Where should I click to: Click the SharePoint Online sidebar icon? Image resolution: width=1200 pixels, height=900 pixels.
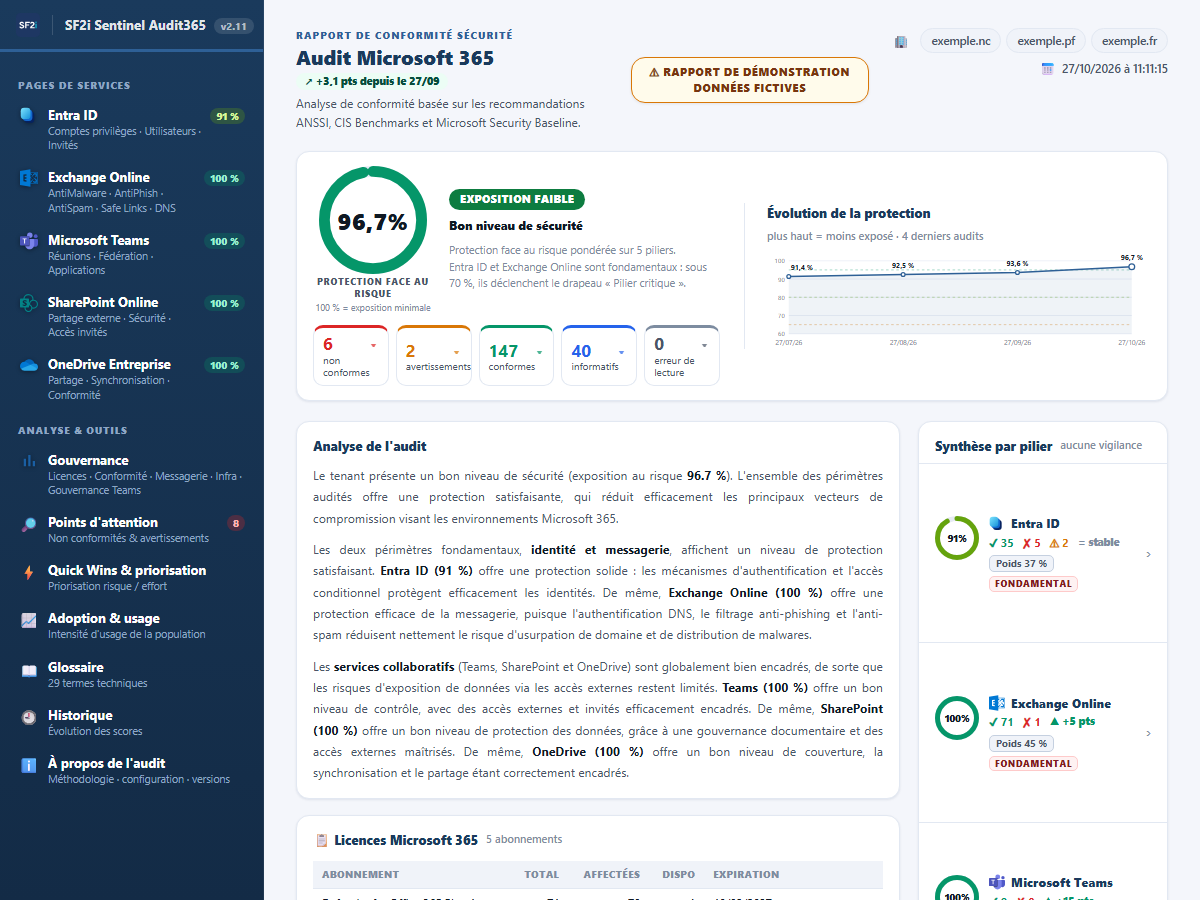coord(28,303)
